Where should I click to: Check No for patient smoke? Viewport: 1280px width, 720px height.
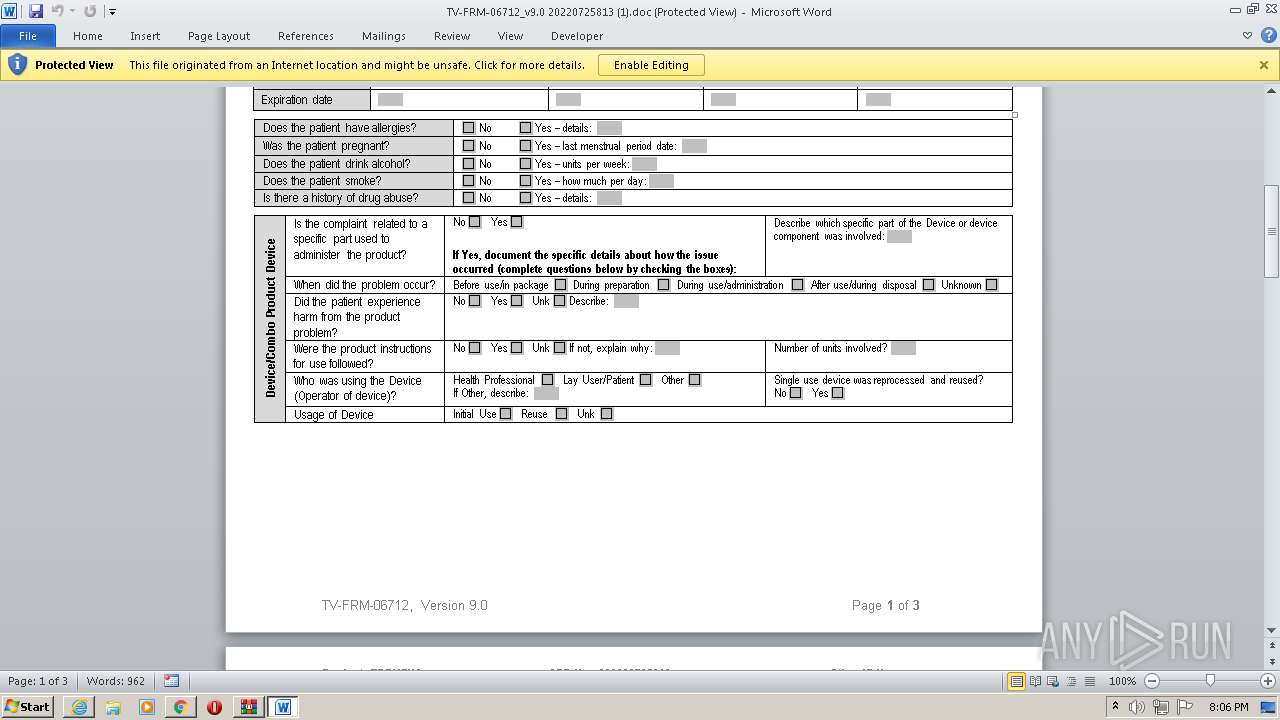(x=468, y=181)
